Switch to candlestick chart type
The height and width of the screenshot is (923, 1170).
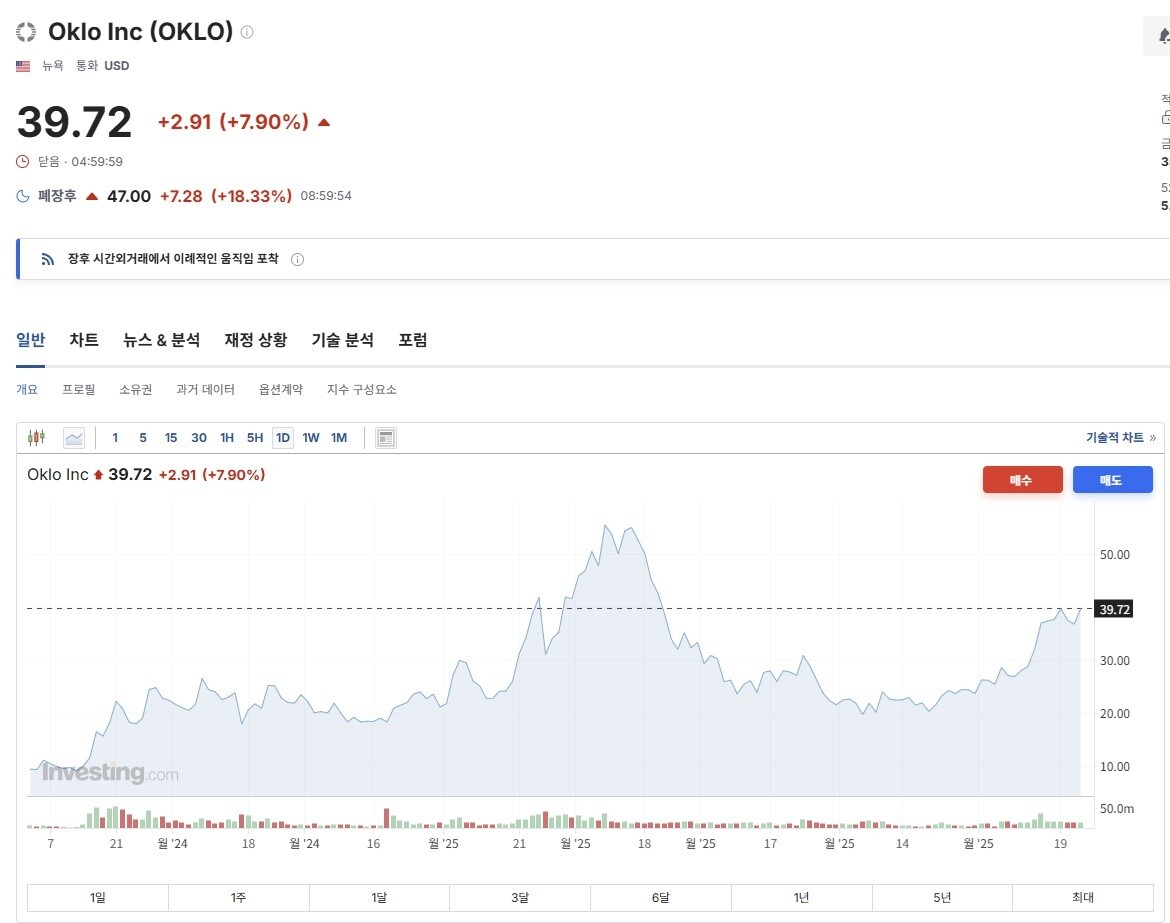coord(37,437)
